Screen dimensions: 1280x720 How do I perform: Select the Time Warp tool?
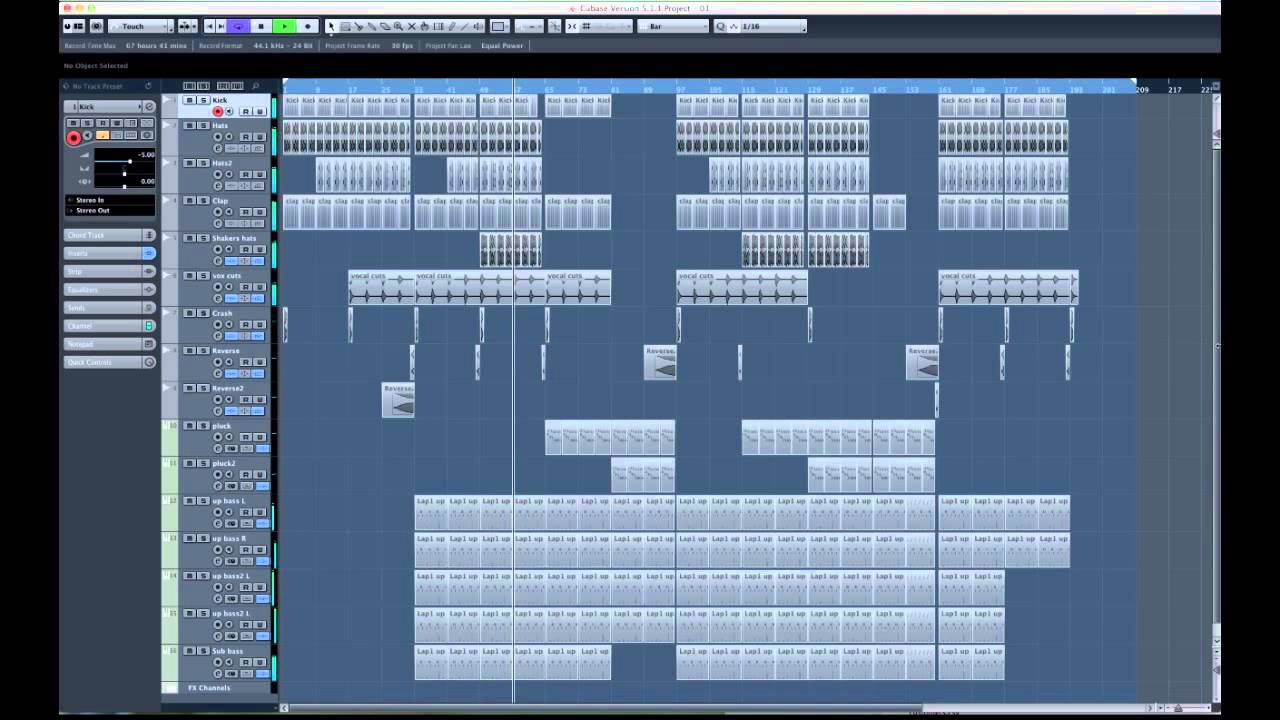pyautogui.click(x=438, y=26)
